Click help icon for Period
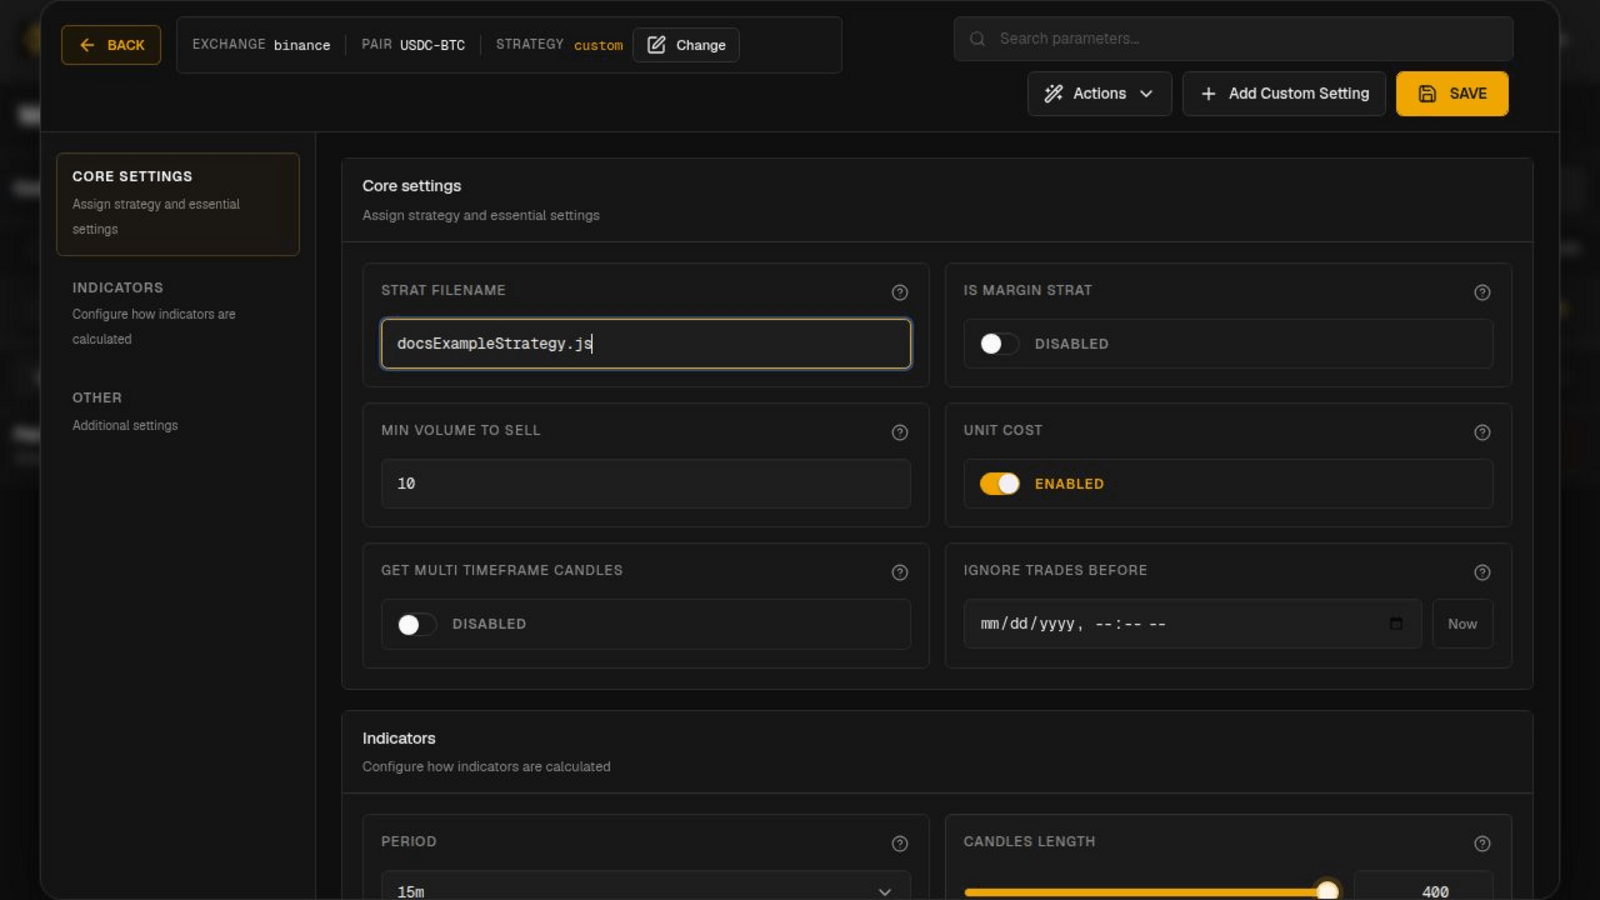Screen dimensions: 1600x900 (899, 843)
